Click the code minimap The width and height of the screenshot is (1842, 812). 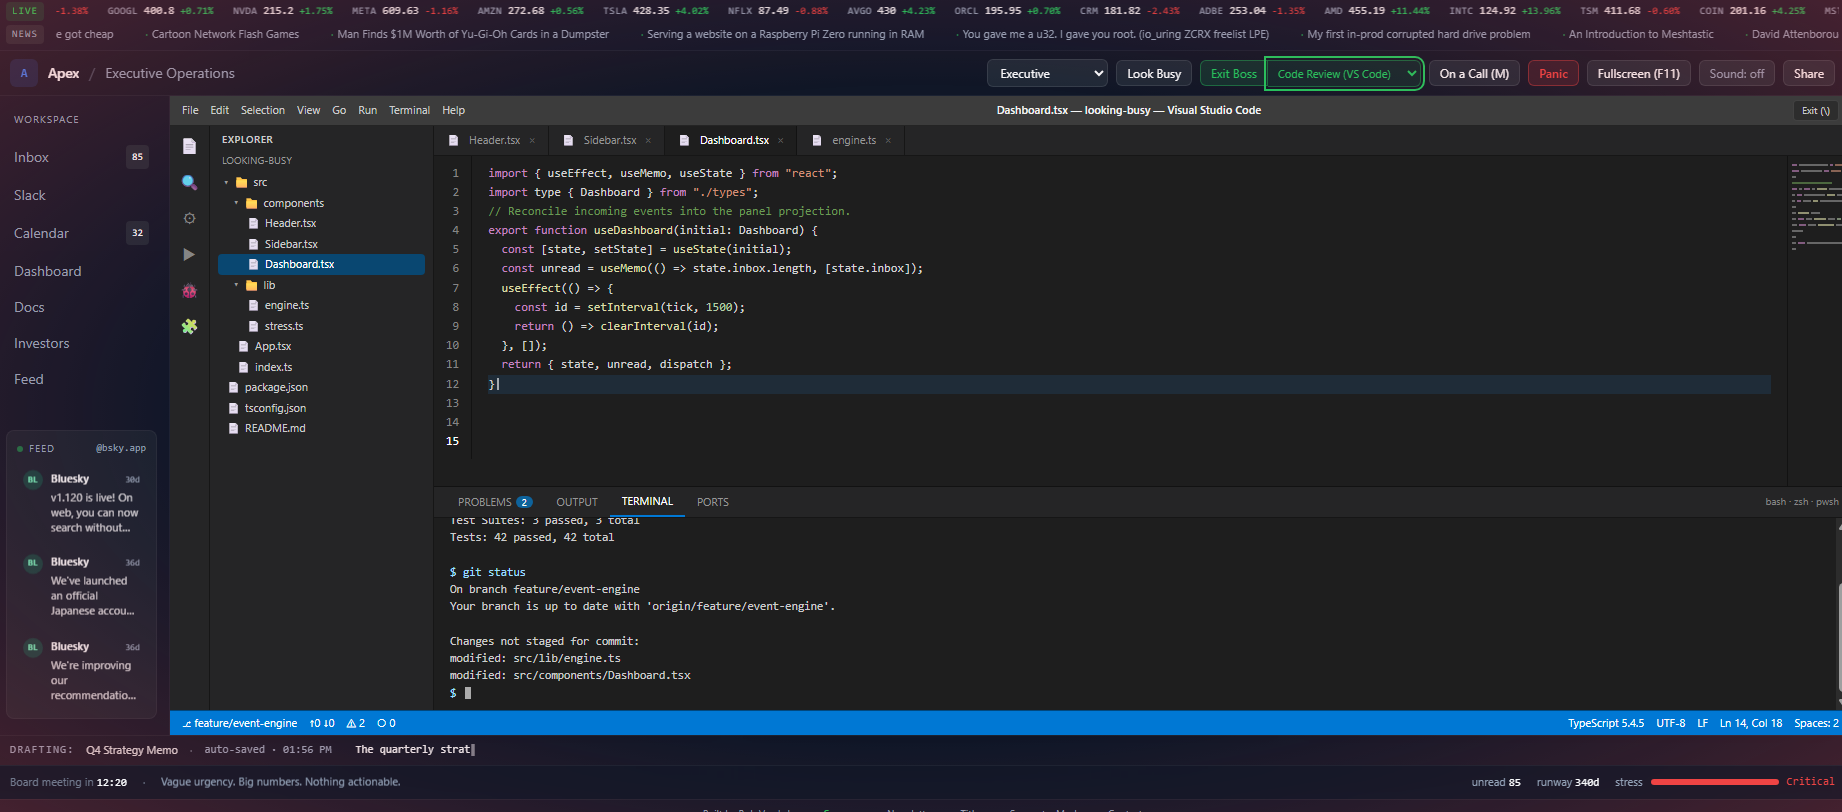tap(1815, 205)
